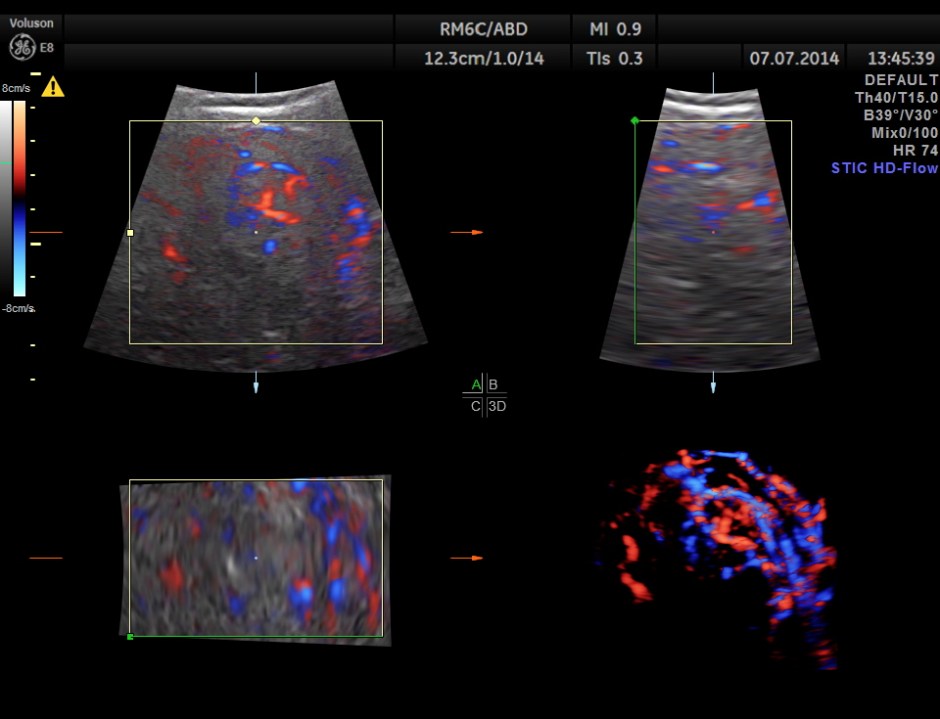940x719 pixels.
Task: Click the yellow focus marker above quadrant A
Action: [256, 121]
